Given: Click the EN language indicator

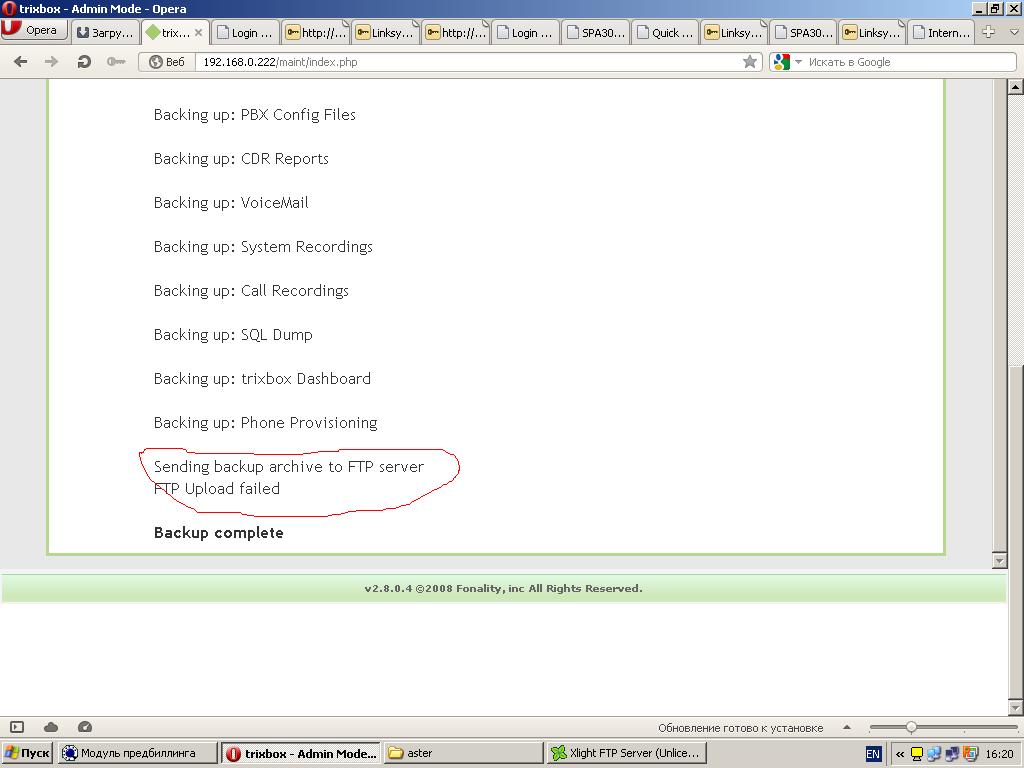Looking at the screenshot, I should pyautogui.click(x=873, y=754).
